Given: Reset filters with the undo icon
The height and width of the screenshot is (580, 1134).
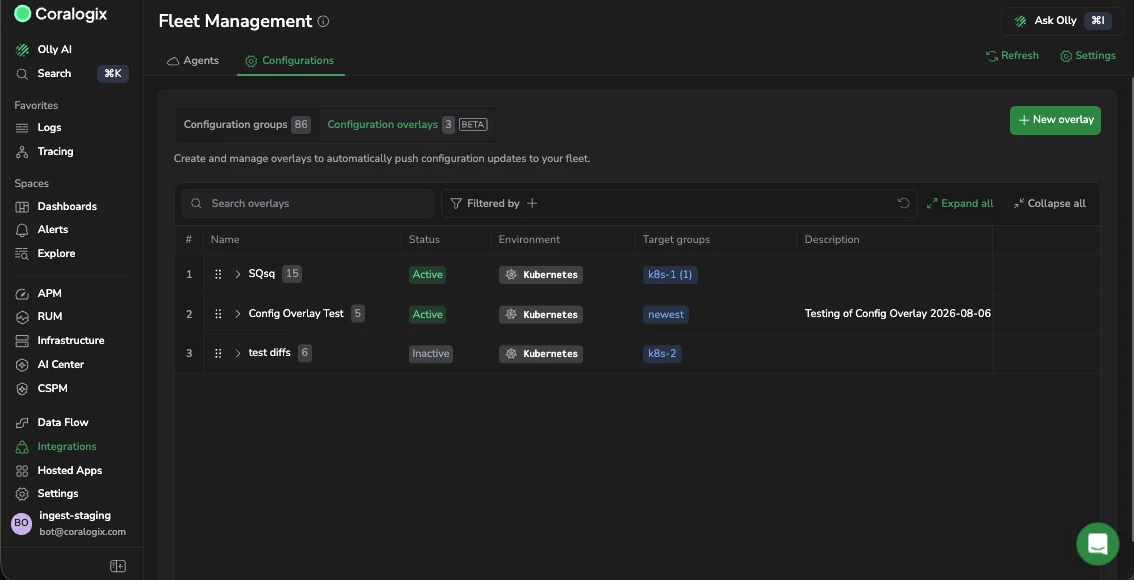Looking at the screenshot, I should click(x=903, y=204).
